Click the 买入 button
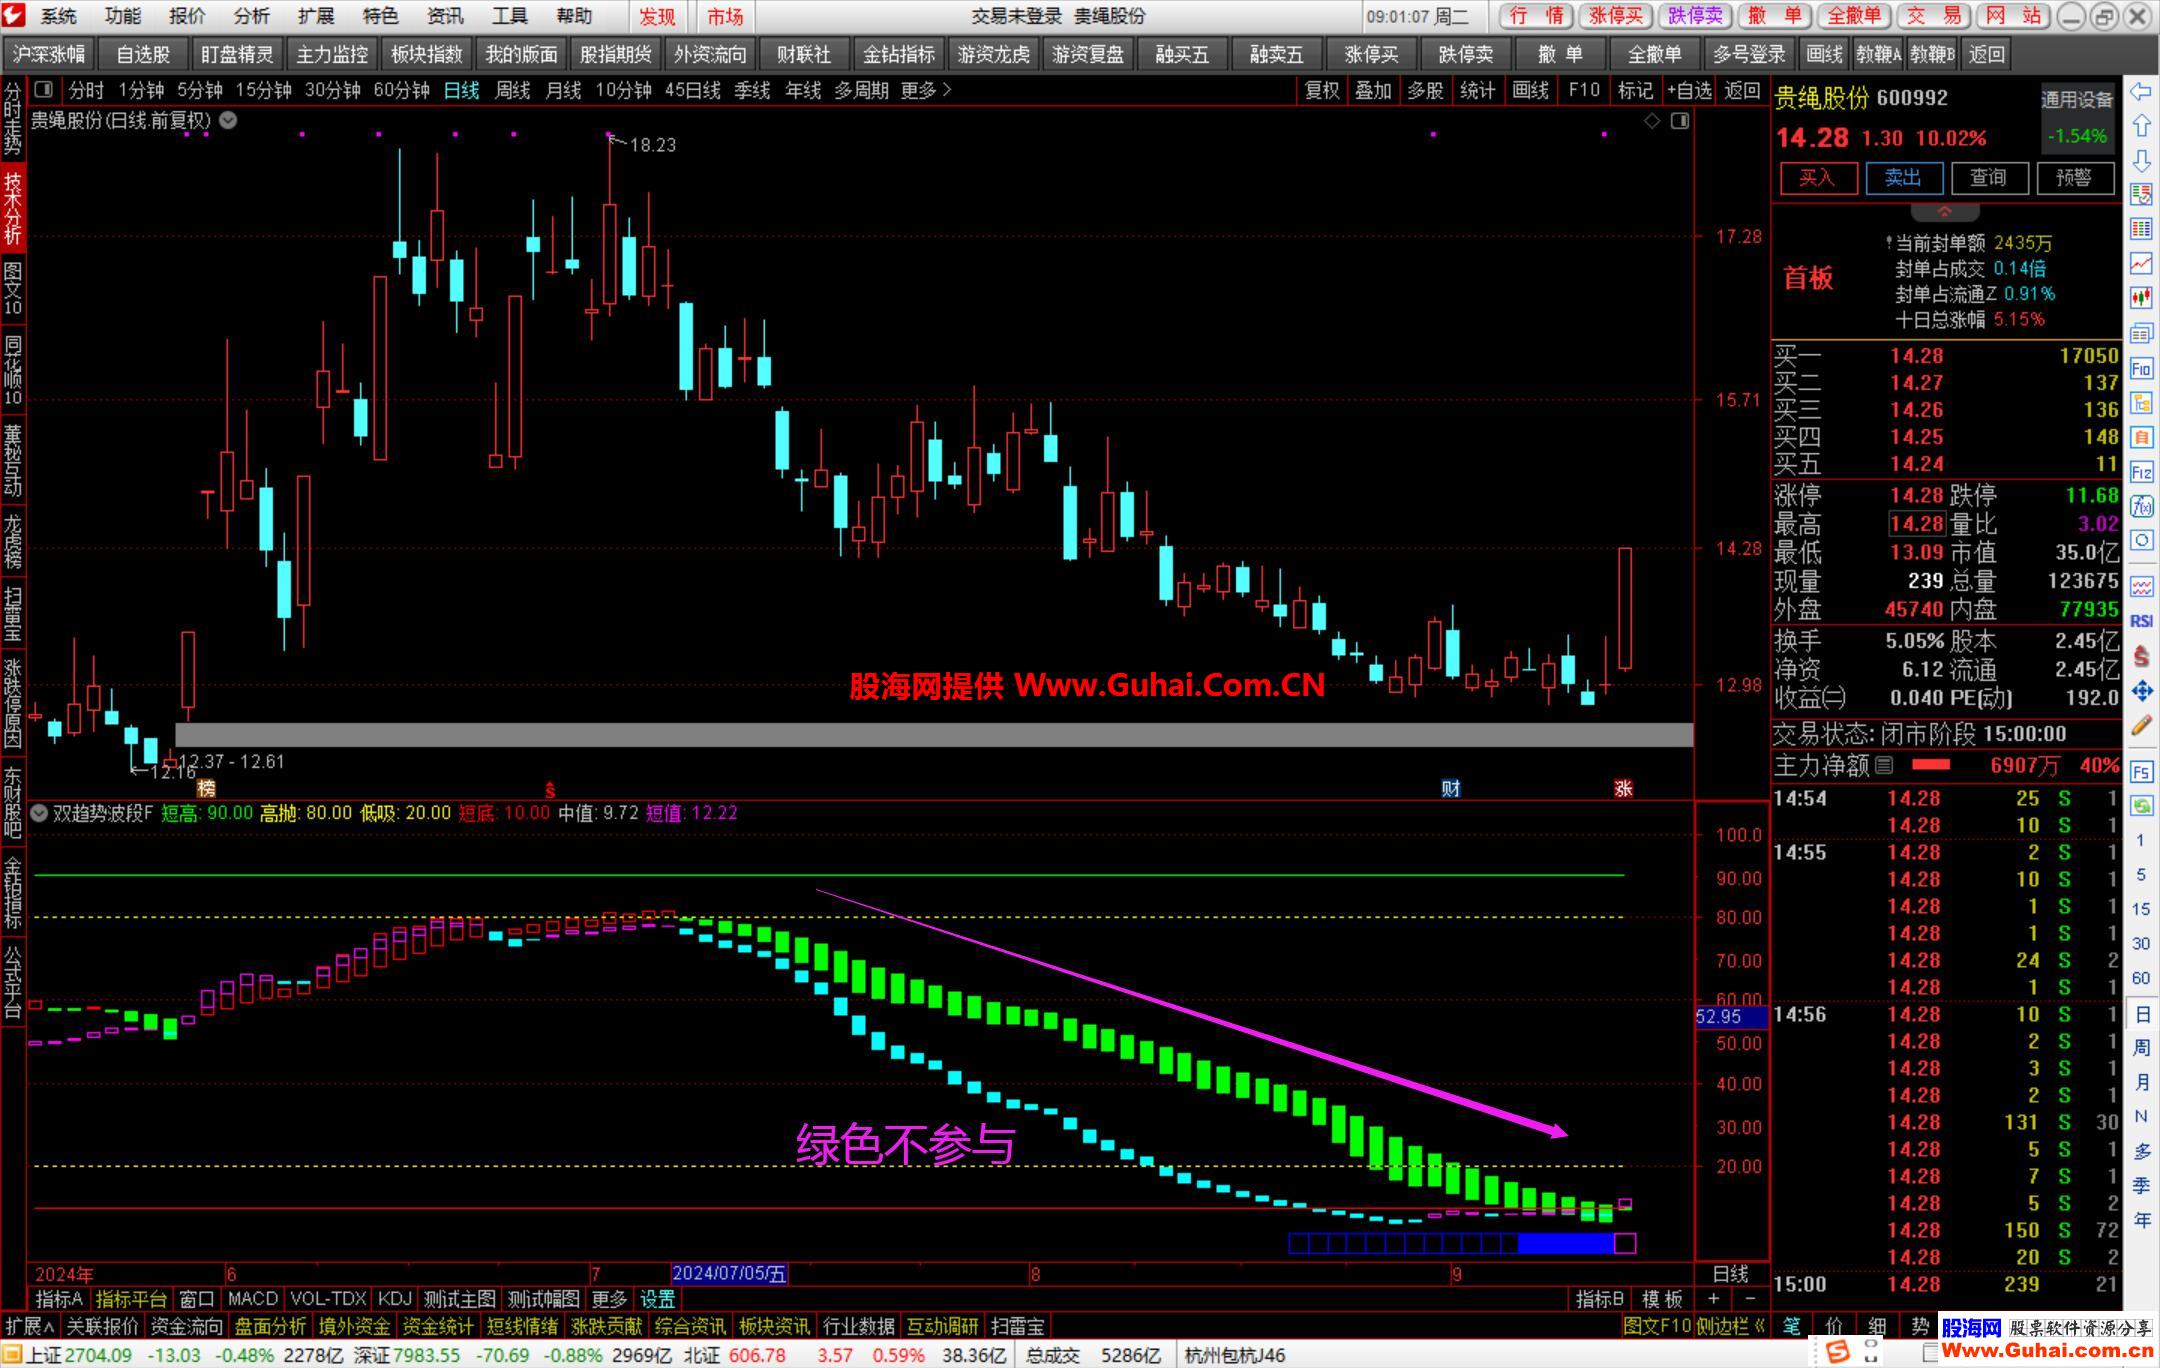Image resolution: width=2160 pixels, height=1368 pixels. pos(1818,178)
